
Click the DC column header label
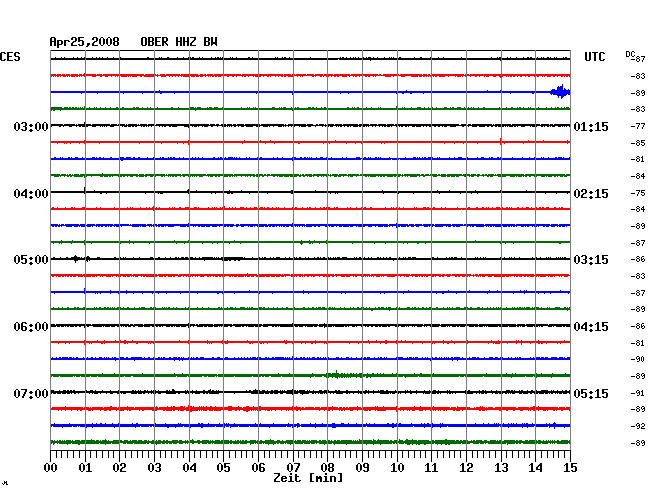630,54
